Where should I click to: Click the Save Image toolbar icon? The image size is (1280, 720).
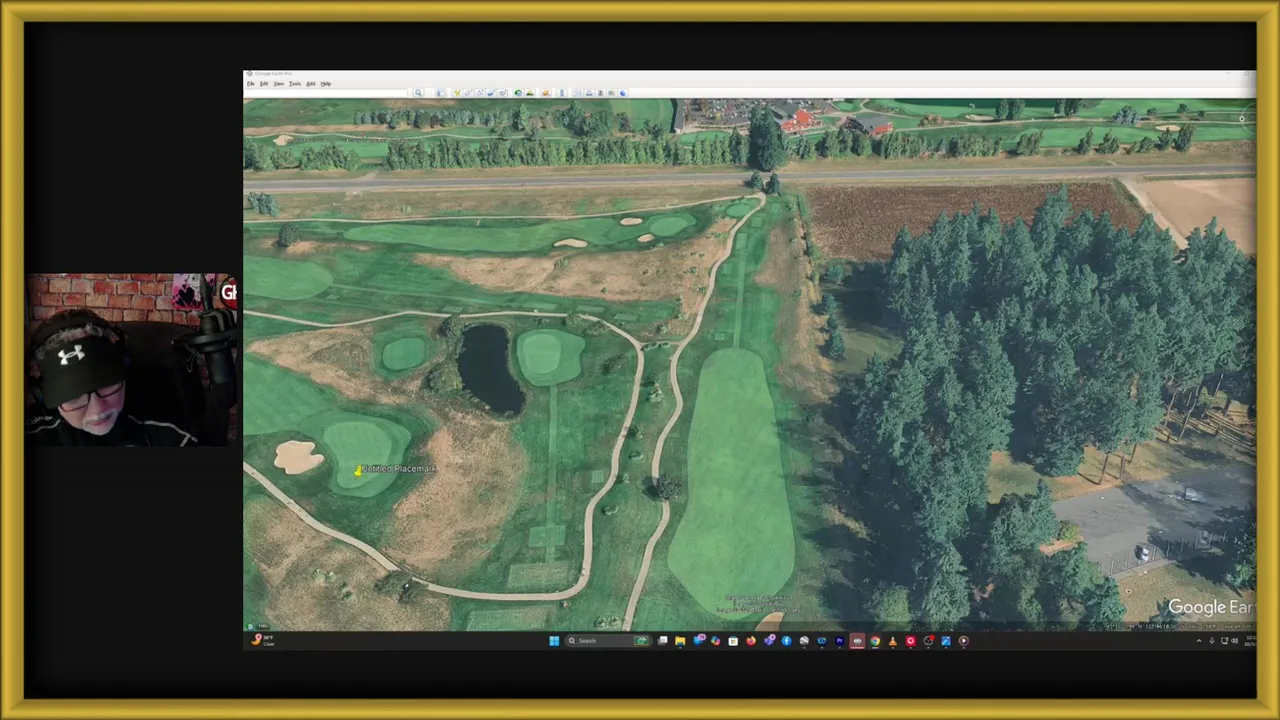click(x=600, y=92)
